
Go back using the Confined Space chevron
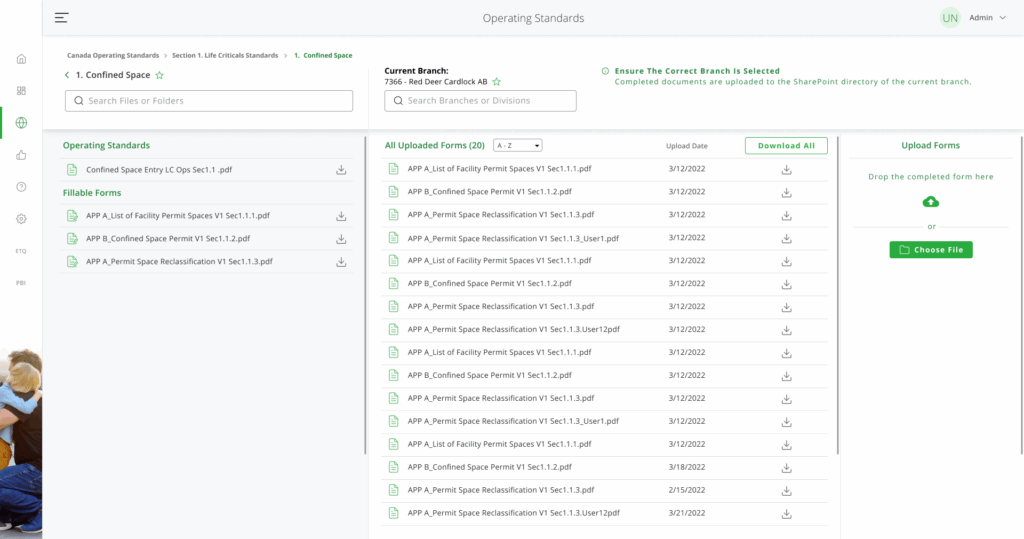(x=67, y=75)
